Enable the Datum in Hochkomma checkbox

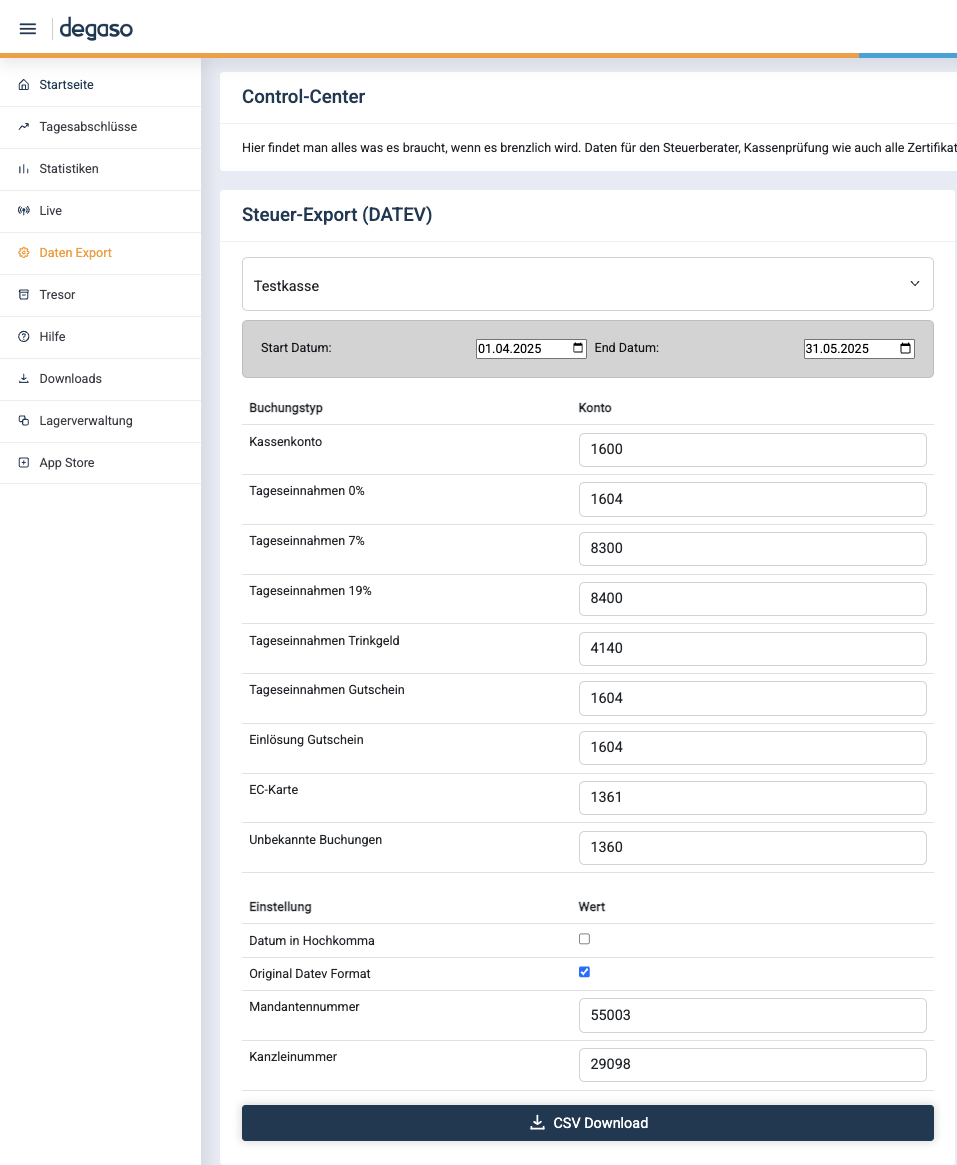pos(584,939)
